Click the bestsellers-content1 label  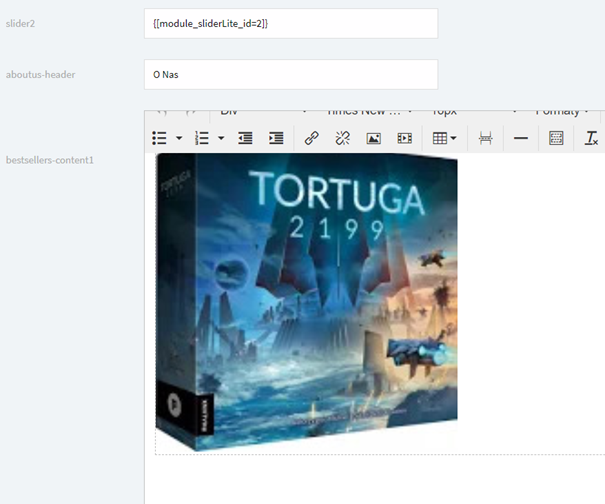(49, 160)
